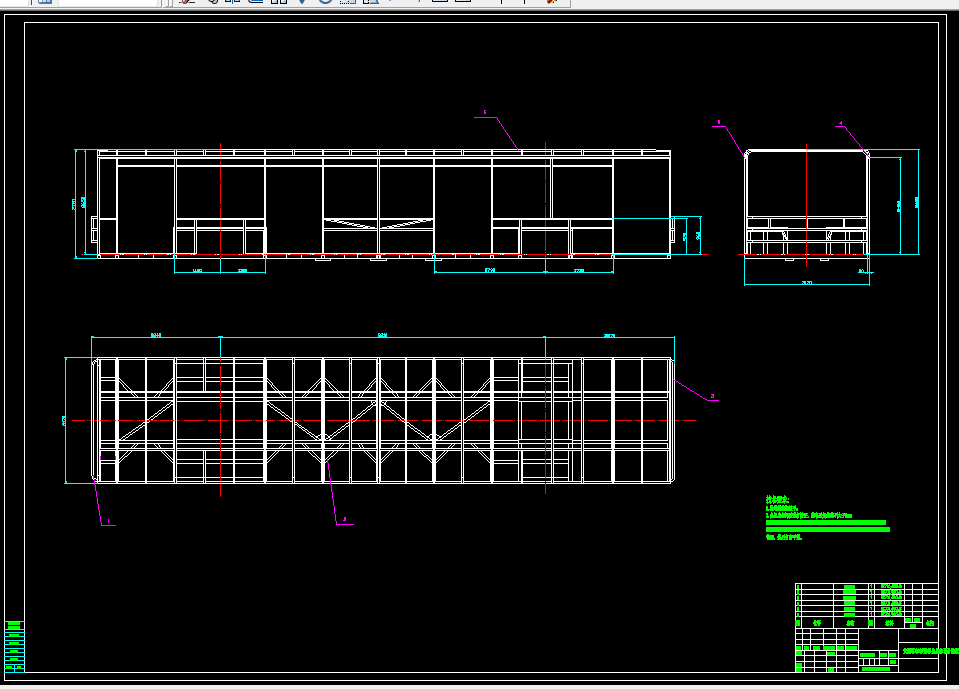
Task: Pick the green technical requirements heading text
Action: (777, 499)
